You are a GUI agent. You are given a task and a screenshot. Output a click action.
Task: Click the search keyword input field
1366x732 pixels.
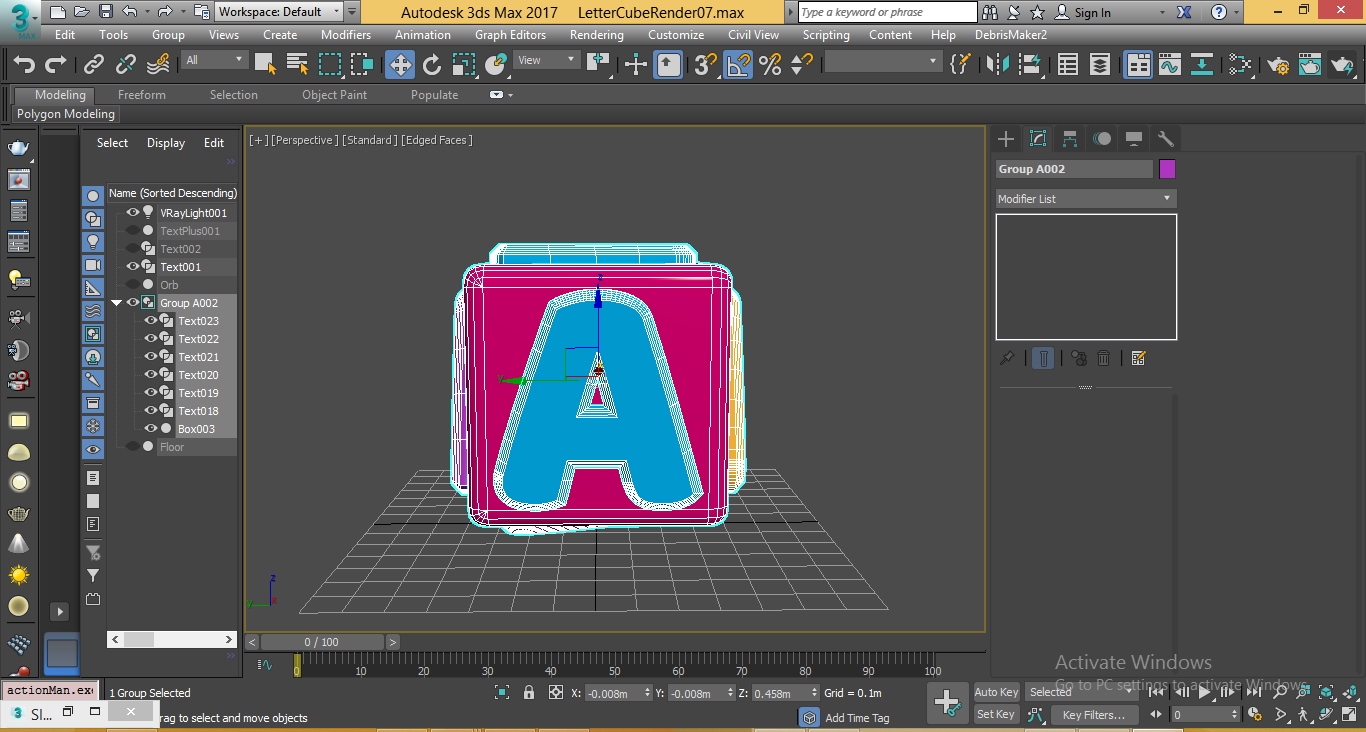(x=888, y=12)
